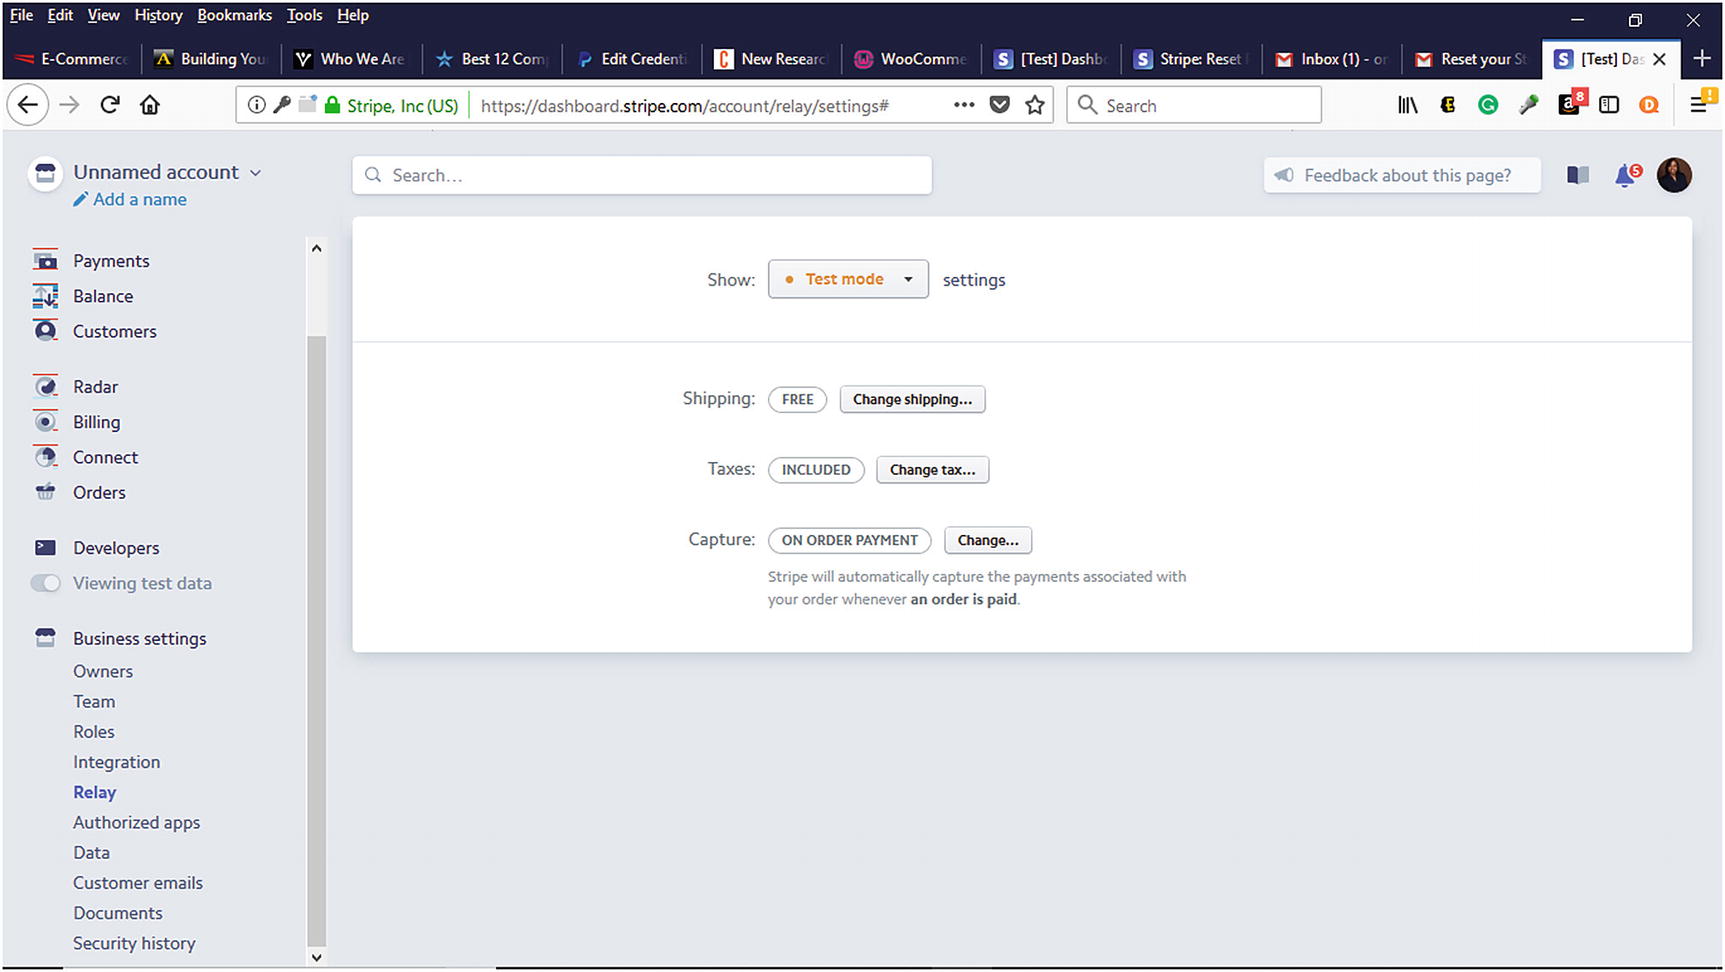1725x972 pixels.
Task: Toggle the Viewing test data switch
Action: coord(46,583)
